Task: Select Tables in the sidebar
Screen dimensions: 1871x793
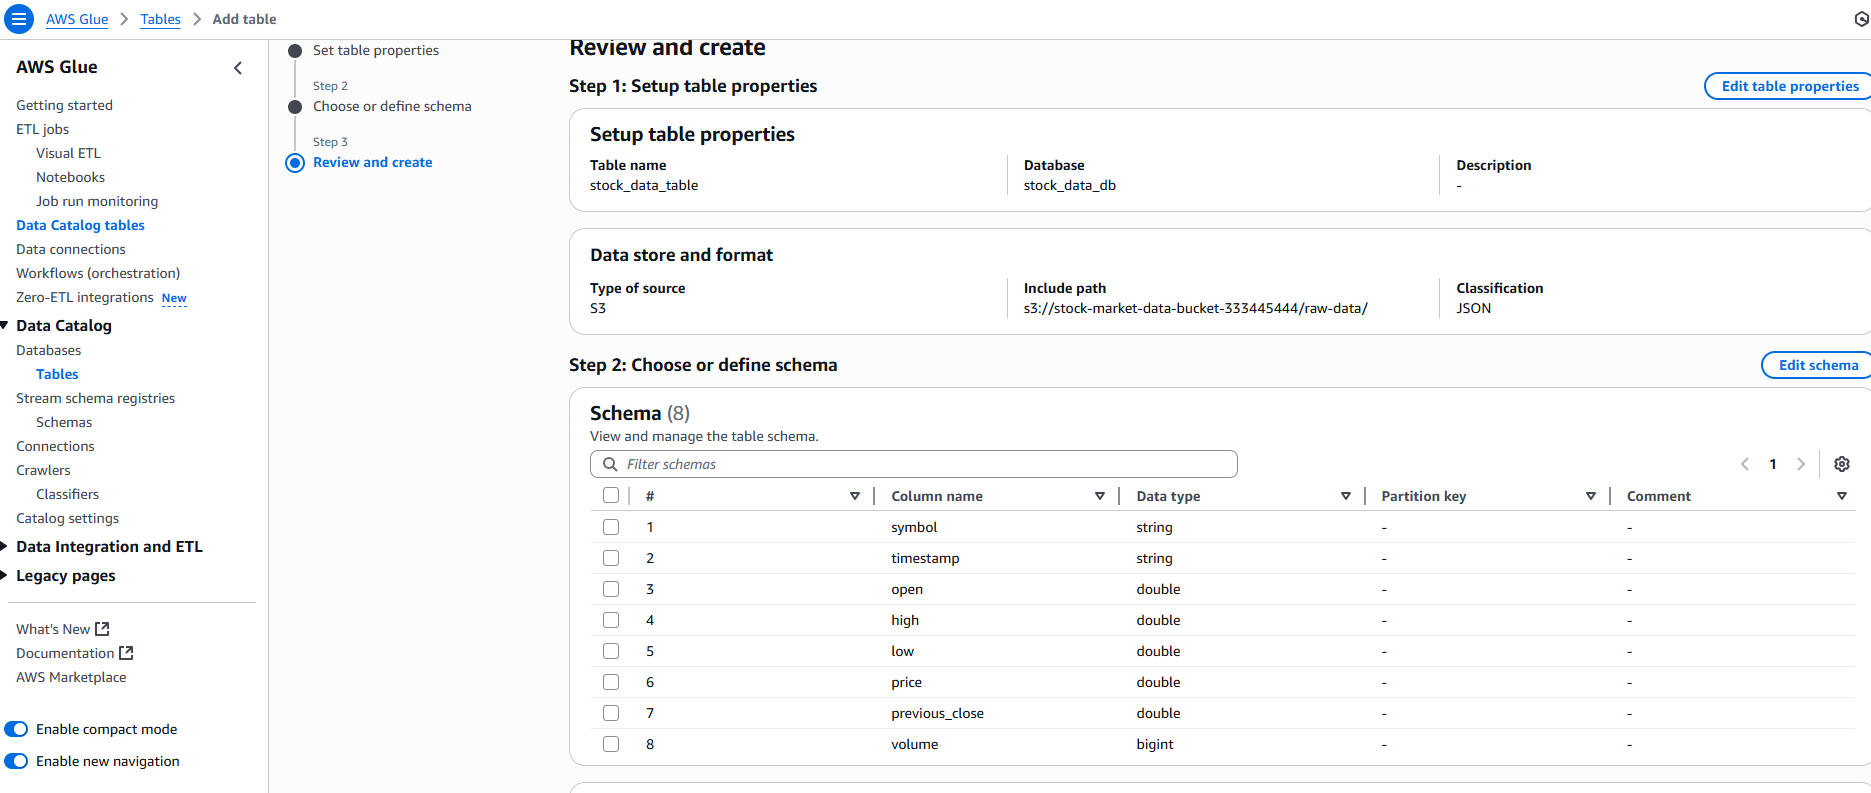Action: 57,374
